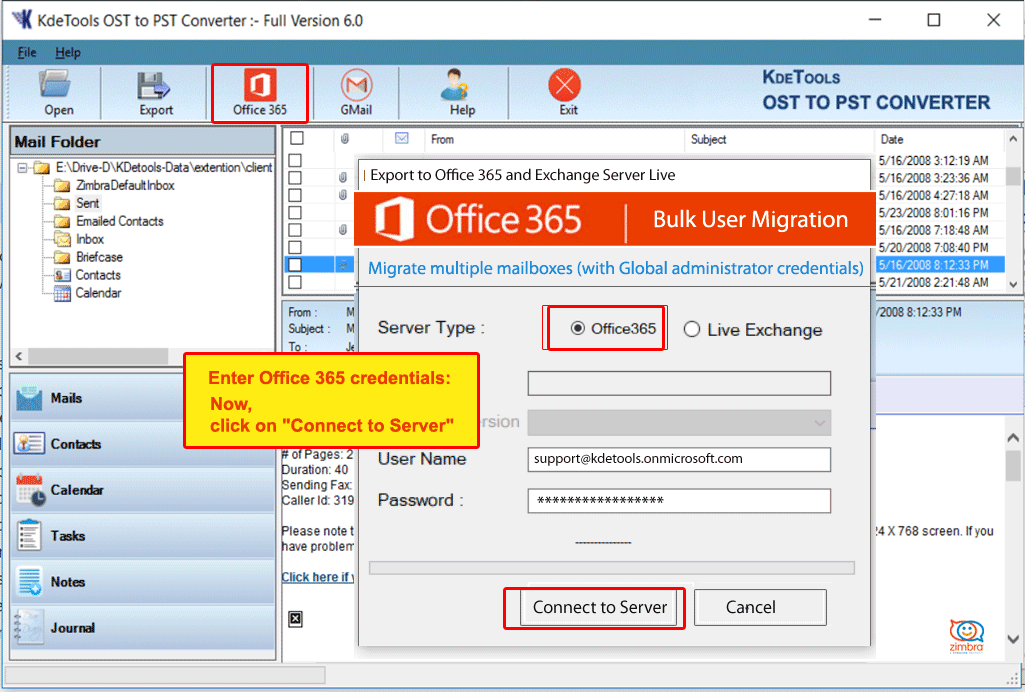The height and width of the screenshot is (692, 1025).
Task: Check the mail row dated 5/16/2008 3:23:36 AM
Action: tap(295, 178)
